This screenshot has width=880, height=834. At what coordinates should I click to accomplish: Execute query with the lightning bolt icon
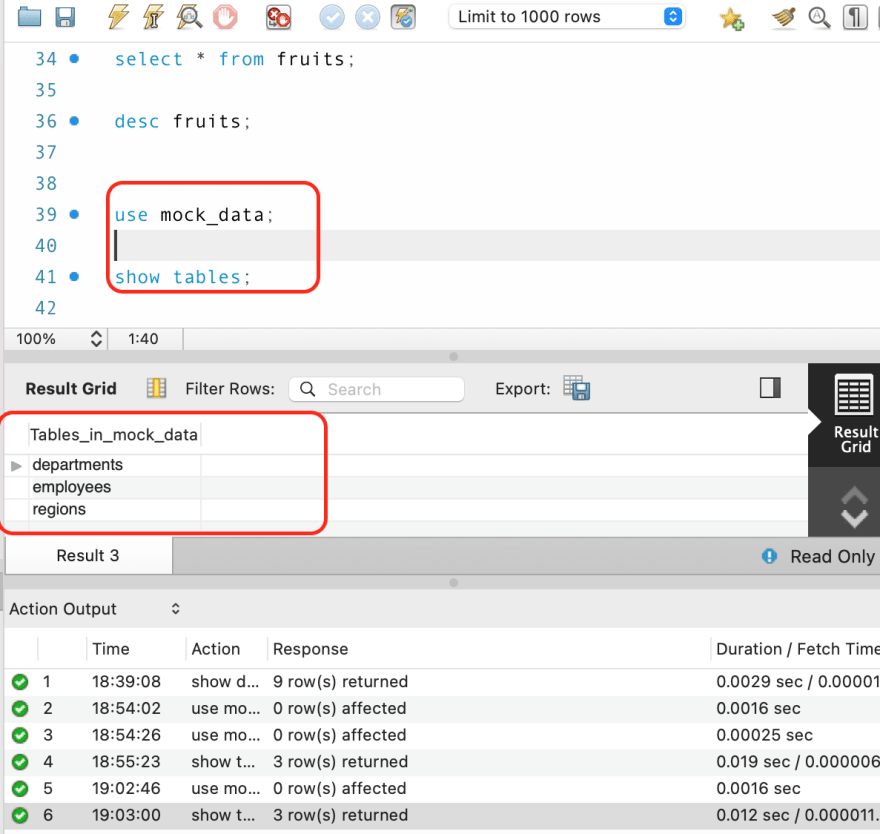(x=118, y=17)
